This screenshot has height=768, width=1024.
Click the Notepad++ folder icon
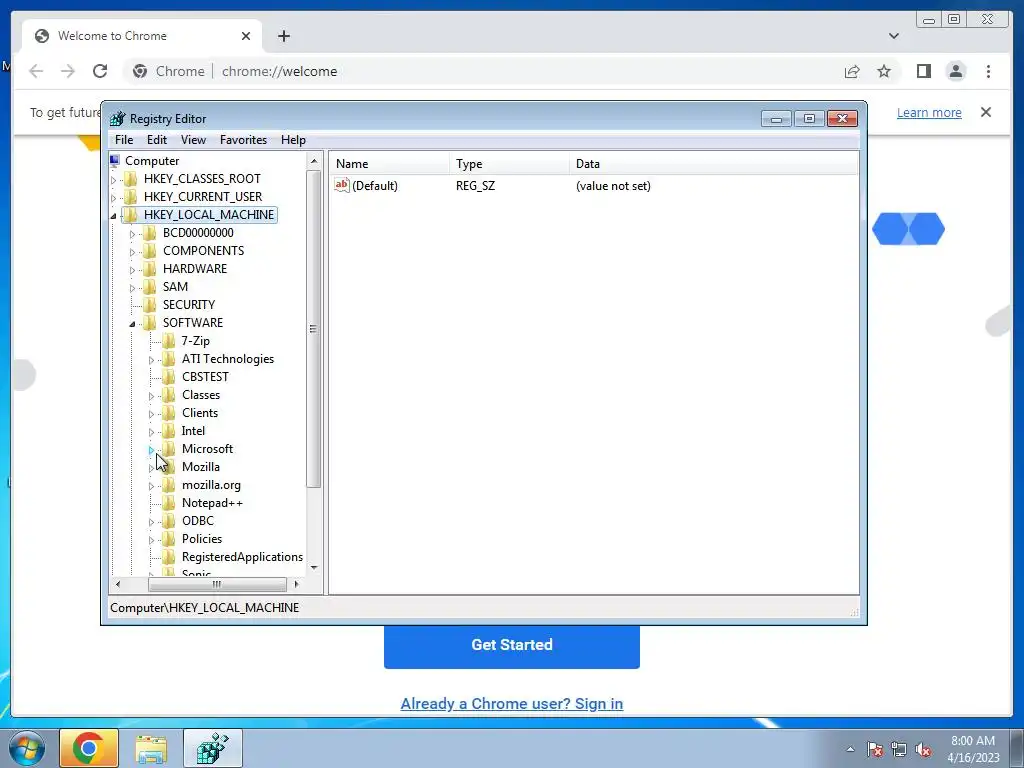point(168,503)
